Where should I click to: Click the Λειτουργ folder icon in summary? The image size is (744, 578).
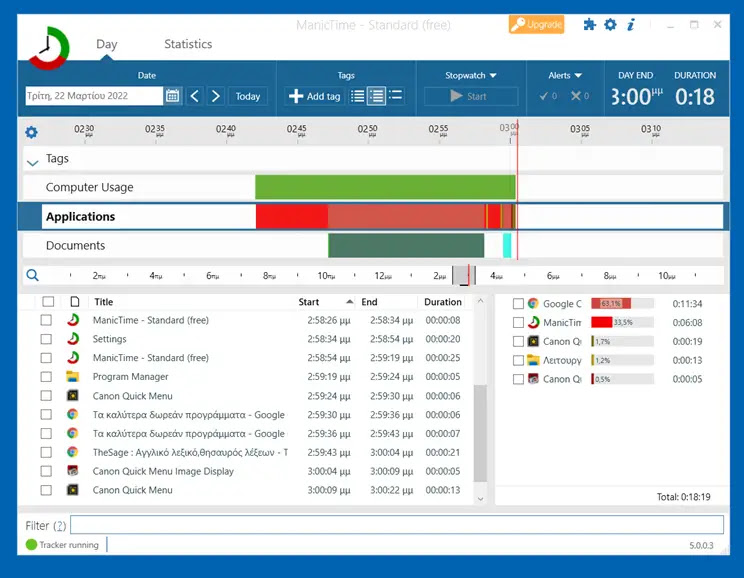coord(533,360)
